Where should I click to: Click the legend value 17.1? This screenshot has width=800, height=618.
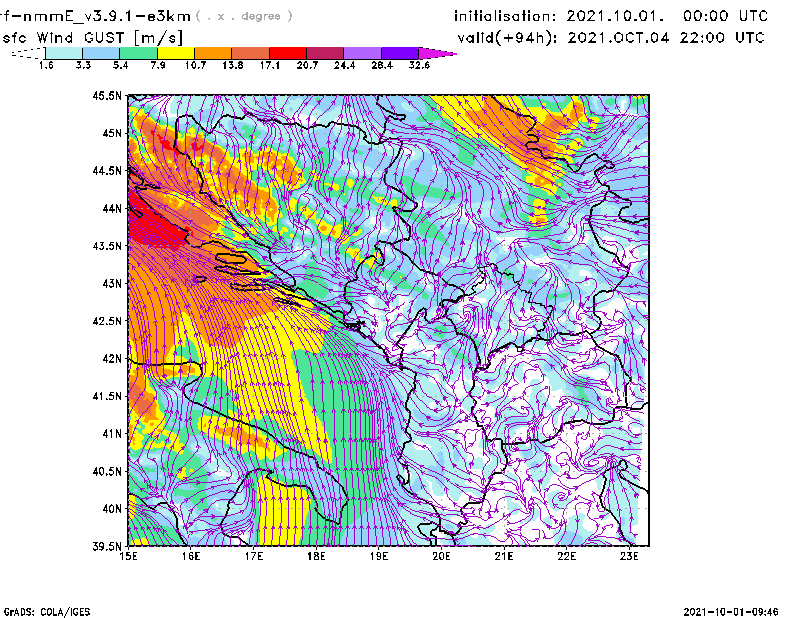pyautogui.click(x=269, y=65)
